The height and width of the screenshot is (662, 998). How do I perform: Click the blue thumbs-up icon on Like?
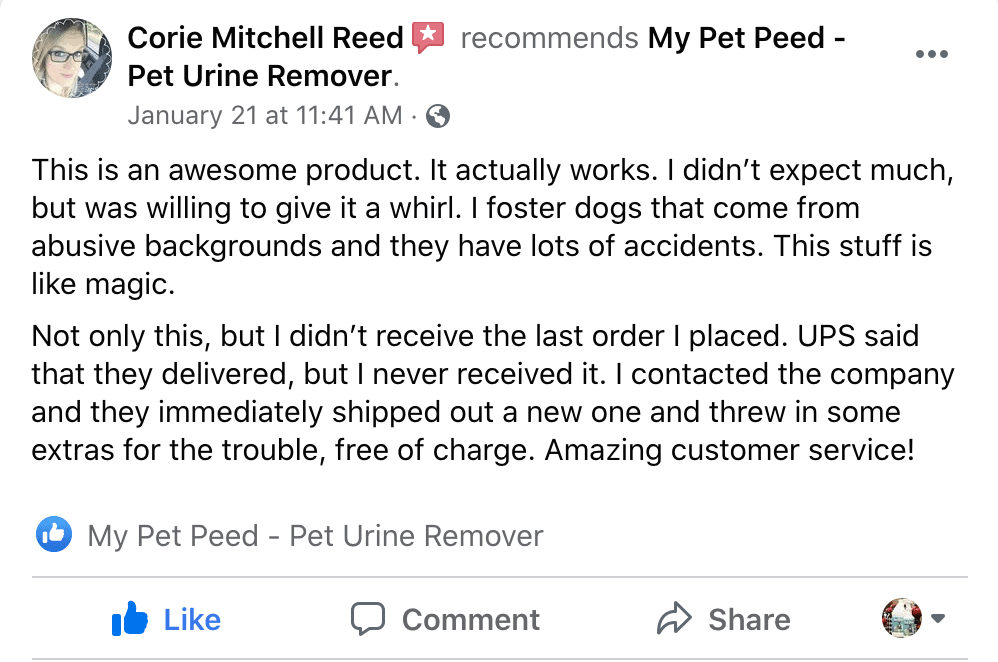click(129, 618)
